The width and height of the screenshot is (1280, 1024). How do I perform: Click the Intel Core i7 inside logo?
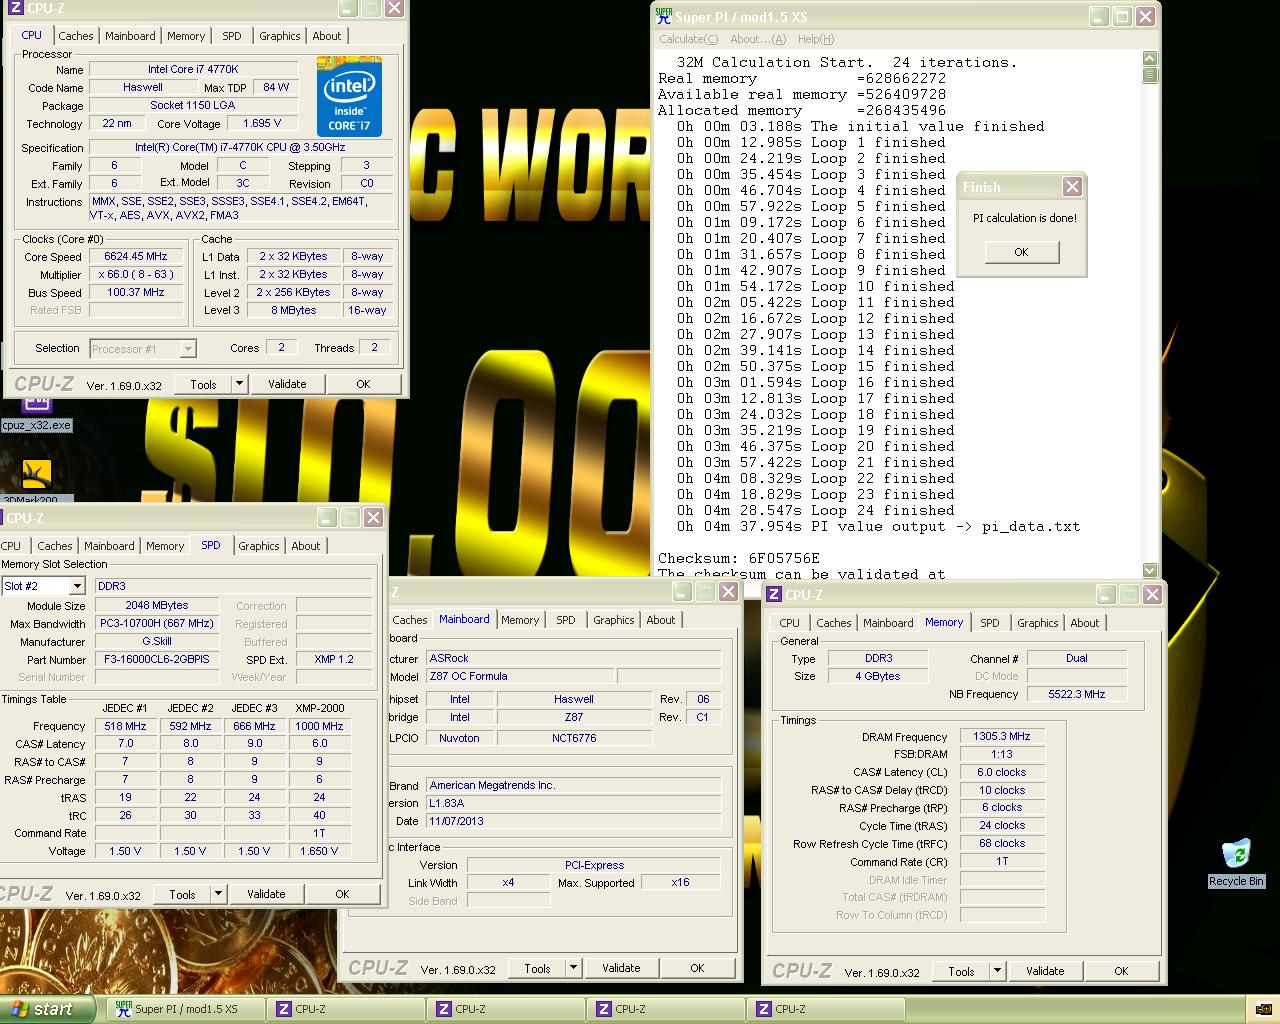pyautogui.click(x=349, y=97)
